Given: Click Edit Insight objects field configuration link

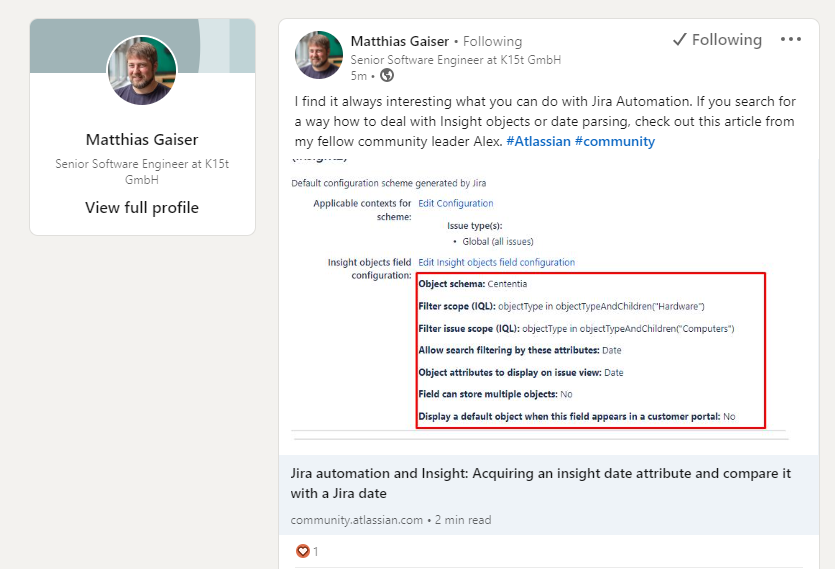Looking at the screenshot, I should point(496,263).
